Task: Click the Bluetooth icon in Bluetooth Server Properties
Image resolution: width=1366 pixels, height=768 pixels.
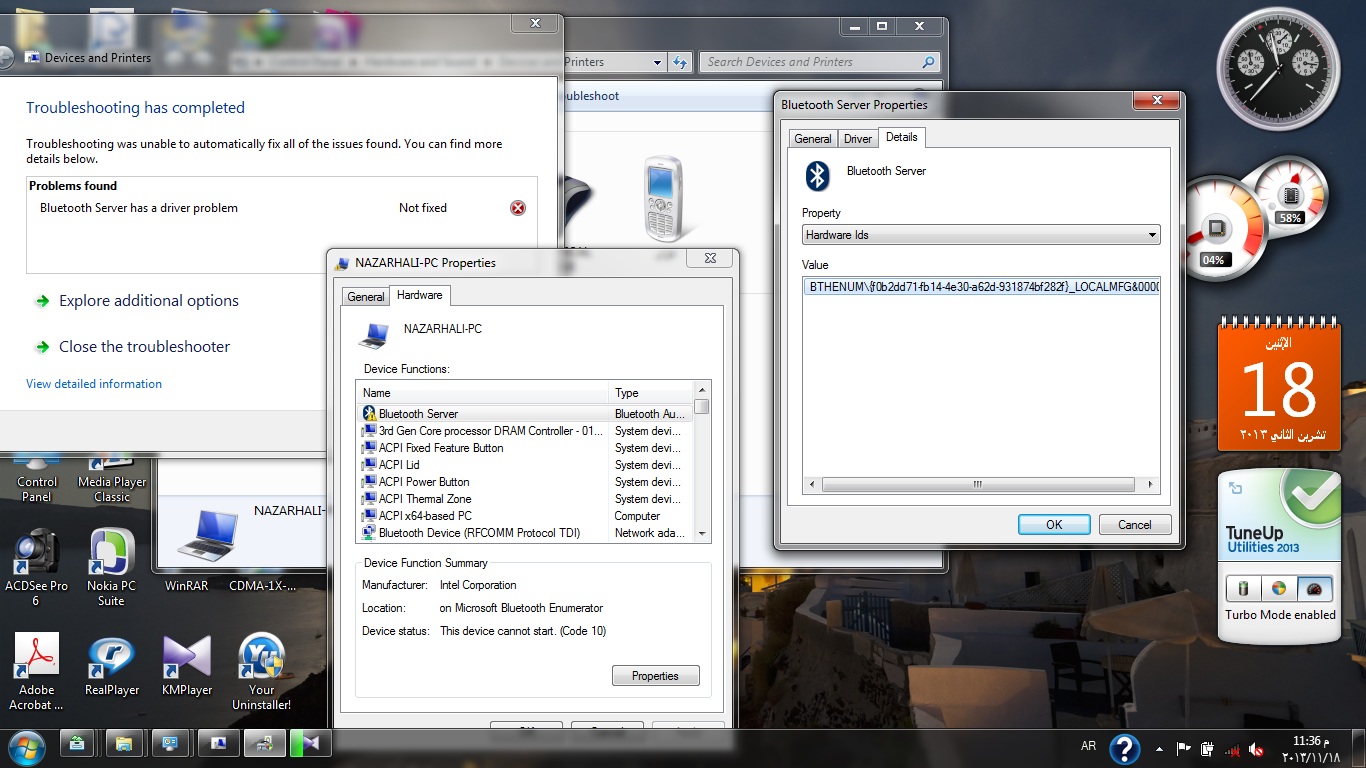Action: [818, 176]
